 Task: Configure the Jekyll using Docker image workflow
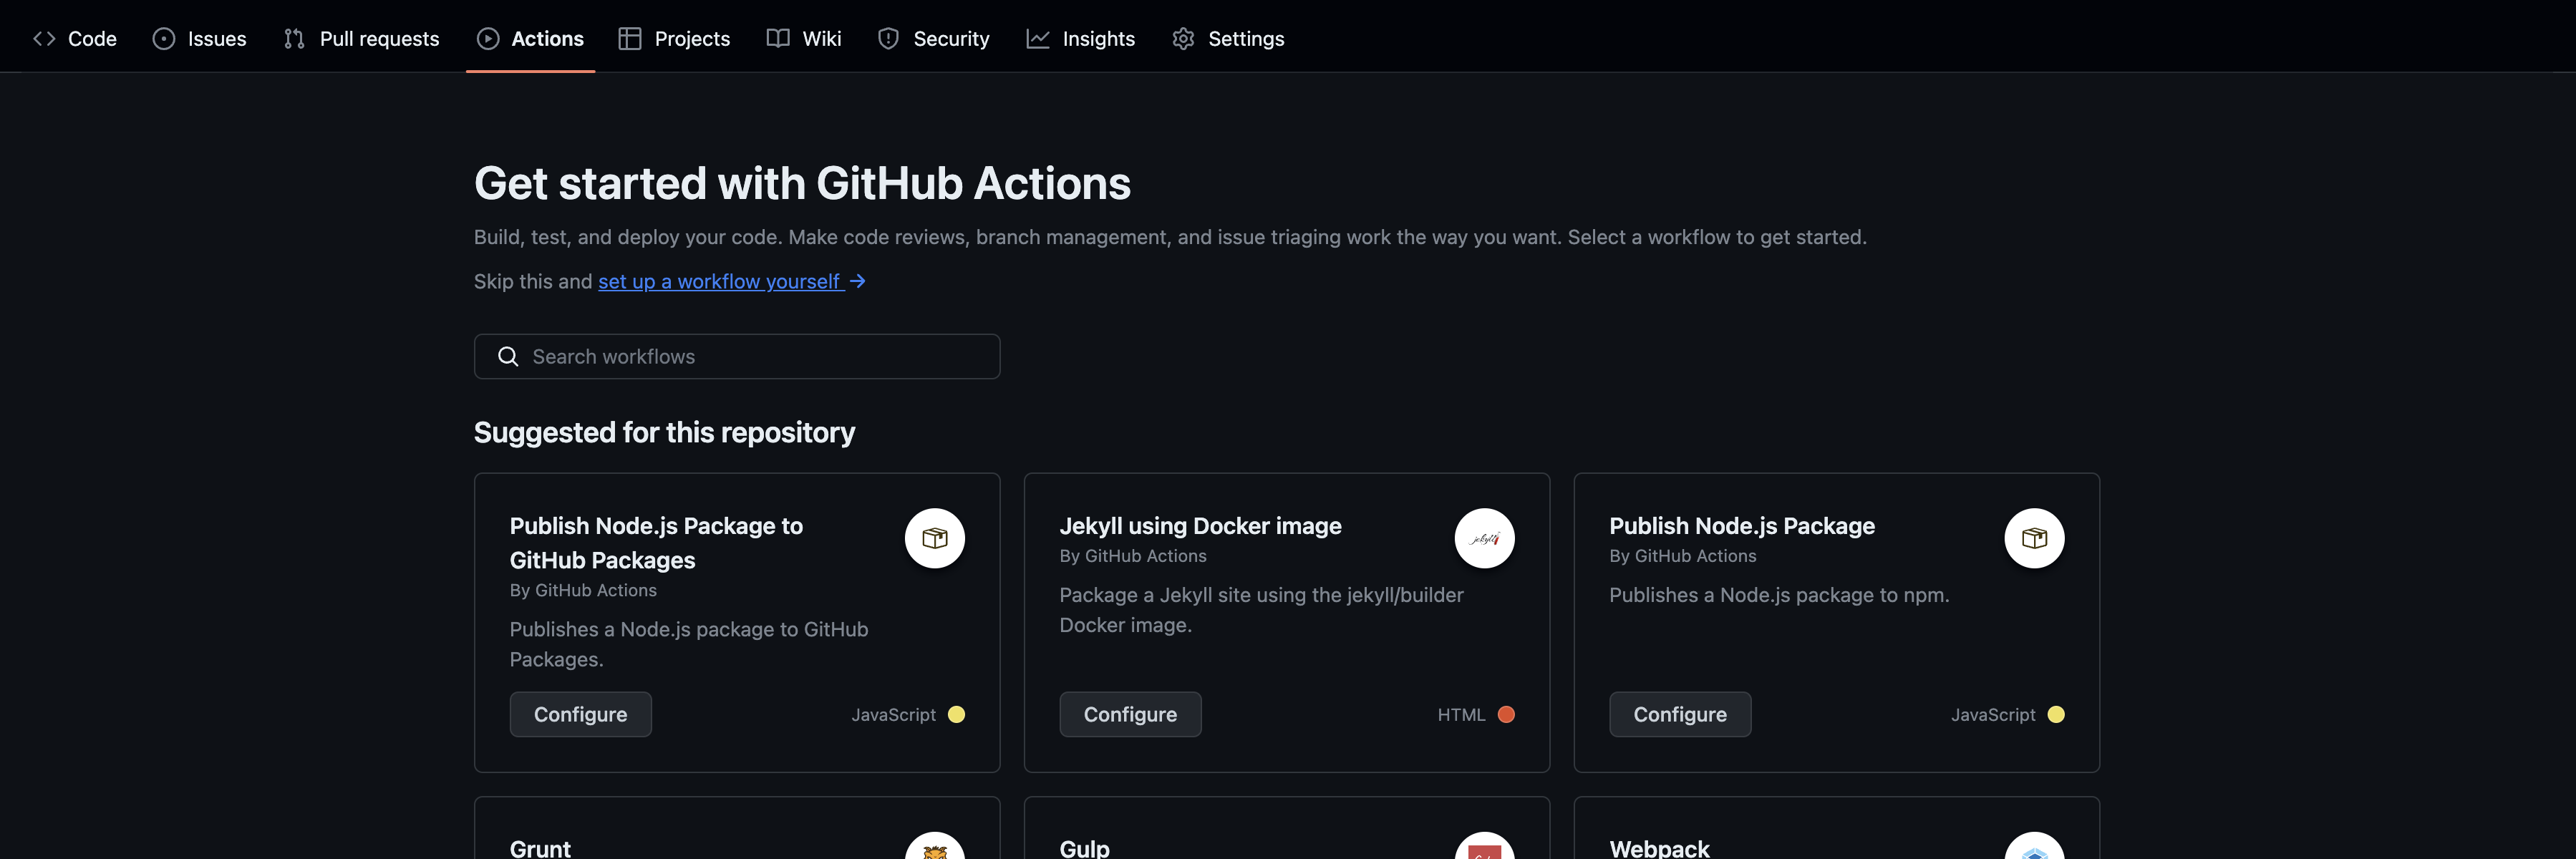point(1130,714)
